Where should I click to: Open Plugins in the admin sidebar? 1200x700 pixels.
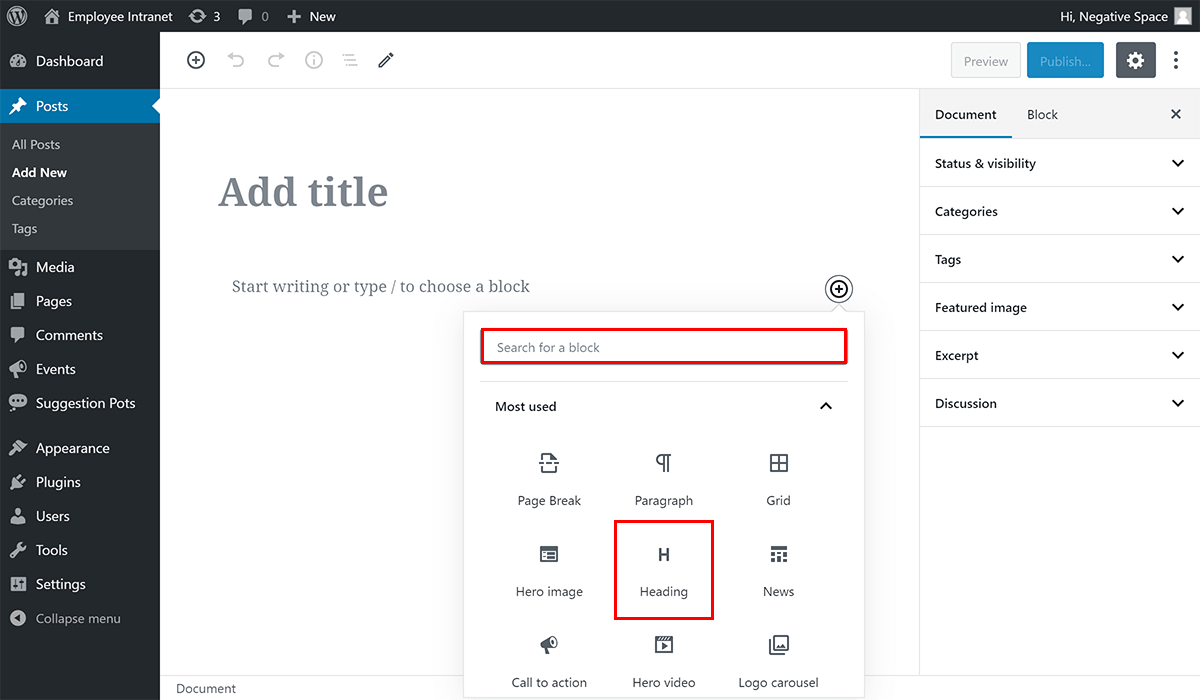[x=58, y=482]
